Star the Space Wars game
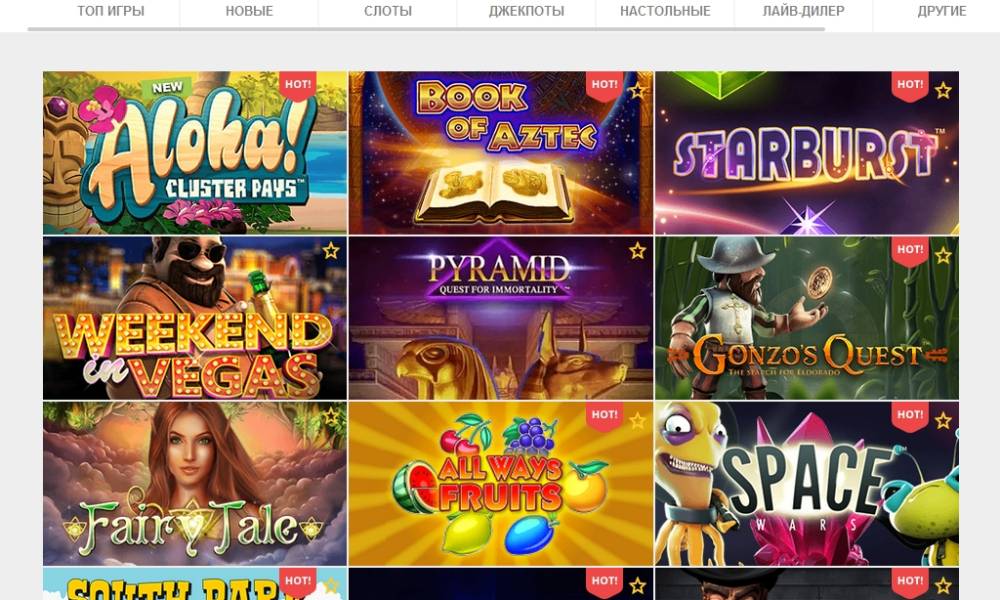The image size is (1000, 600). click(x=943, y=421)
